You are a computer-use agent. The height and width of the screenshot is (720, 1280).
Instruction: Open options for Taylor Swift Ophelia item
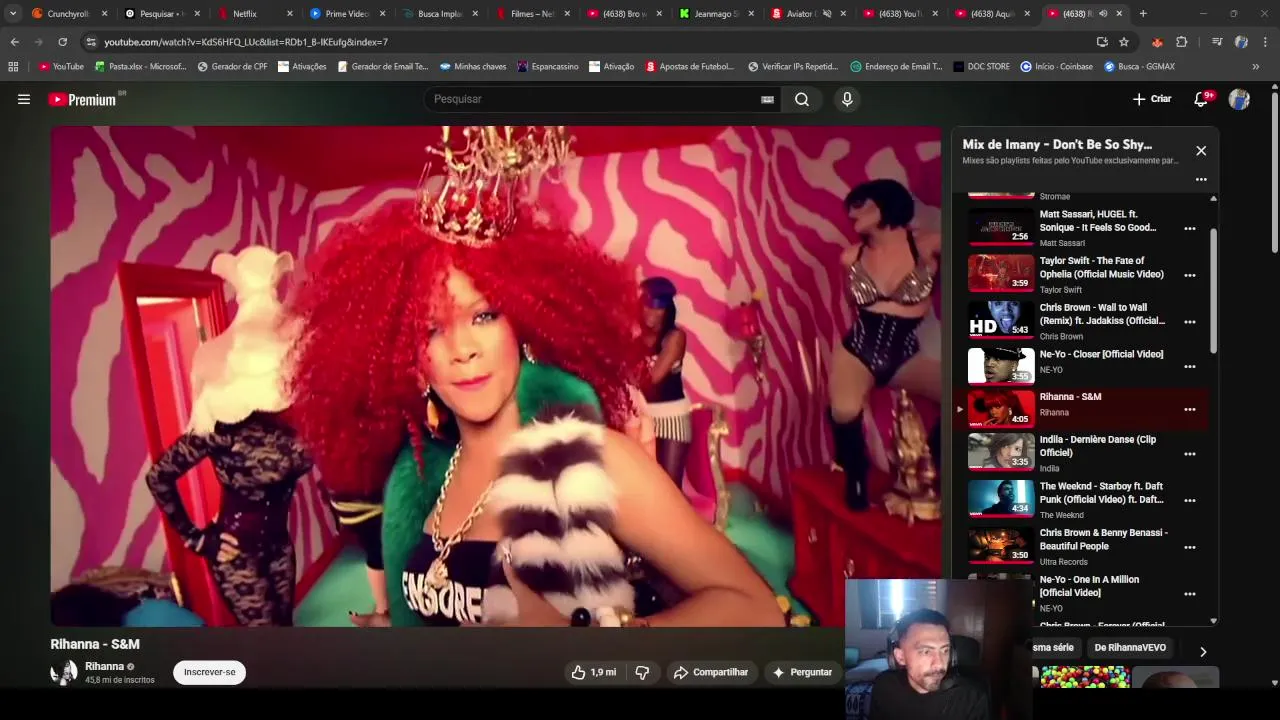pos(1190,275)
